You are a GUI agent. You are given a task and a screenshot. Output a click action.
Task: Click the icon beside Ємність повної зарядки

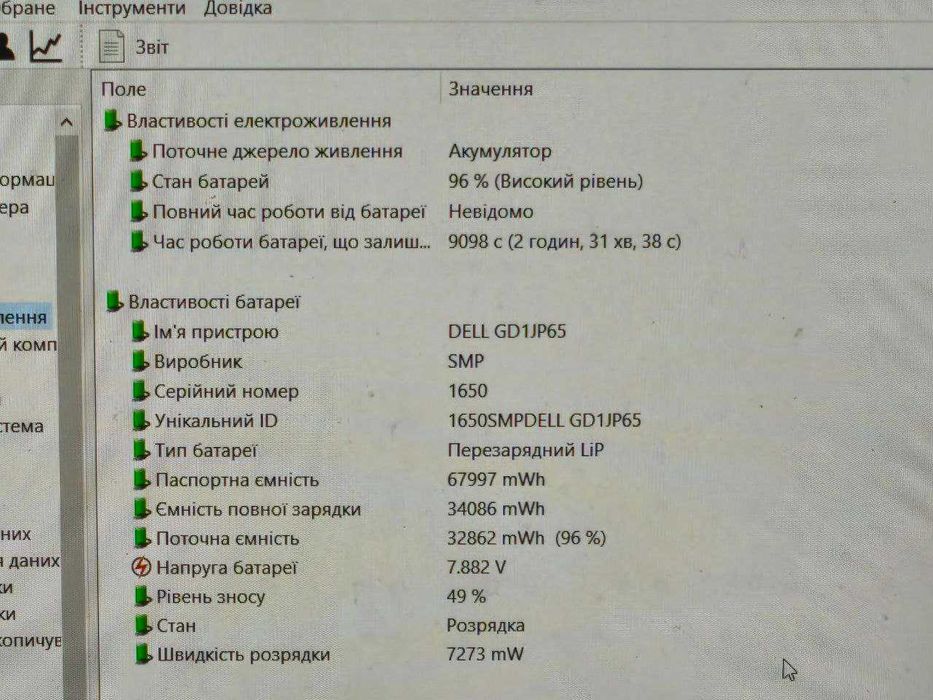[142, 509]
